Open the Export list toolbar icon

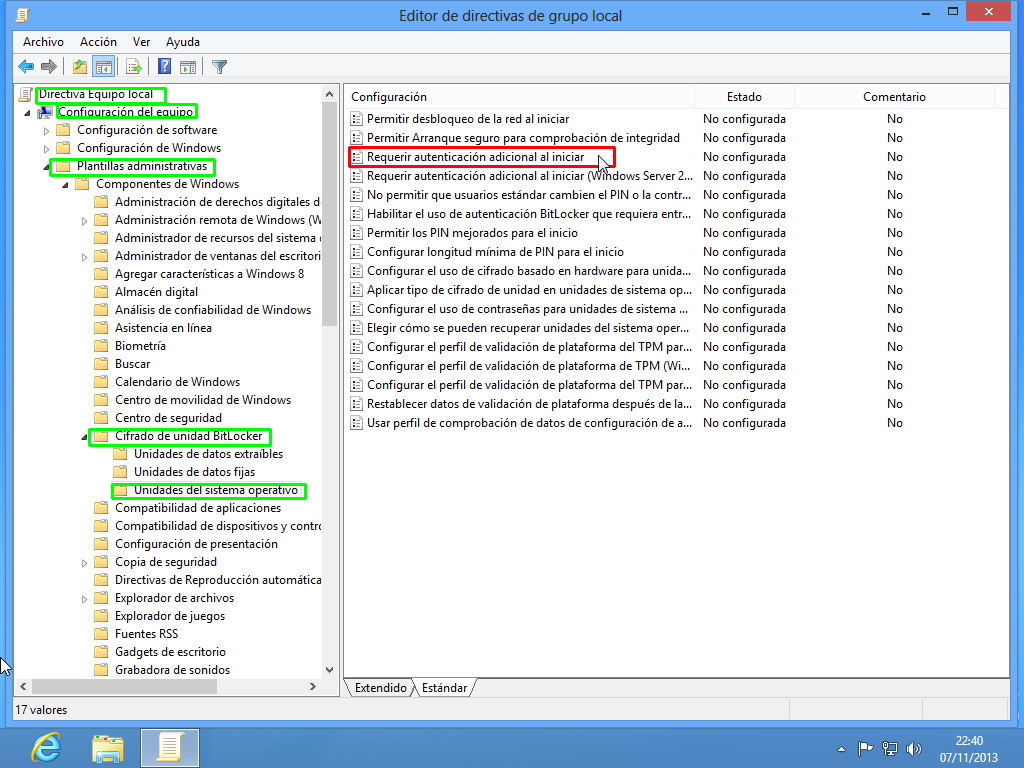[131, 66]
